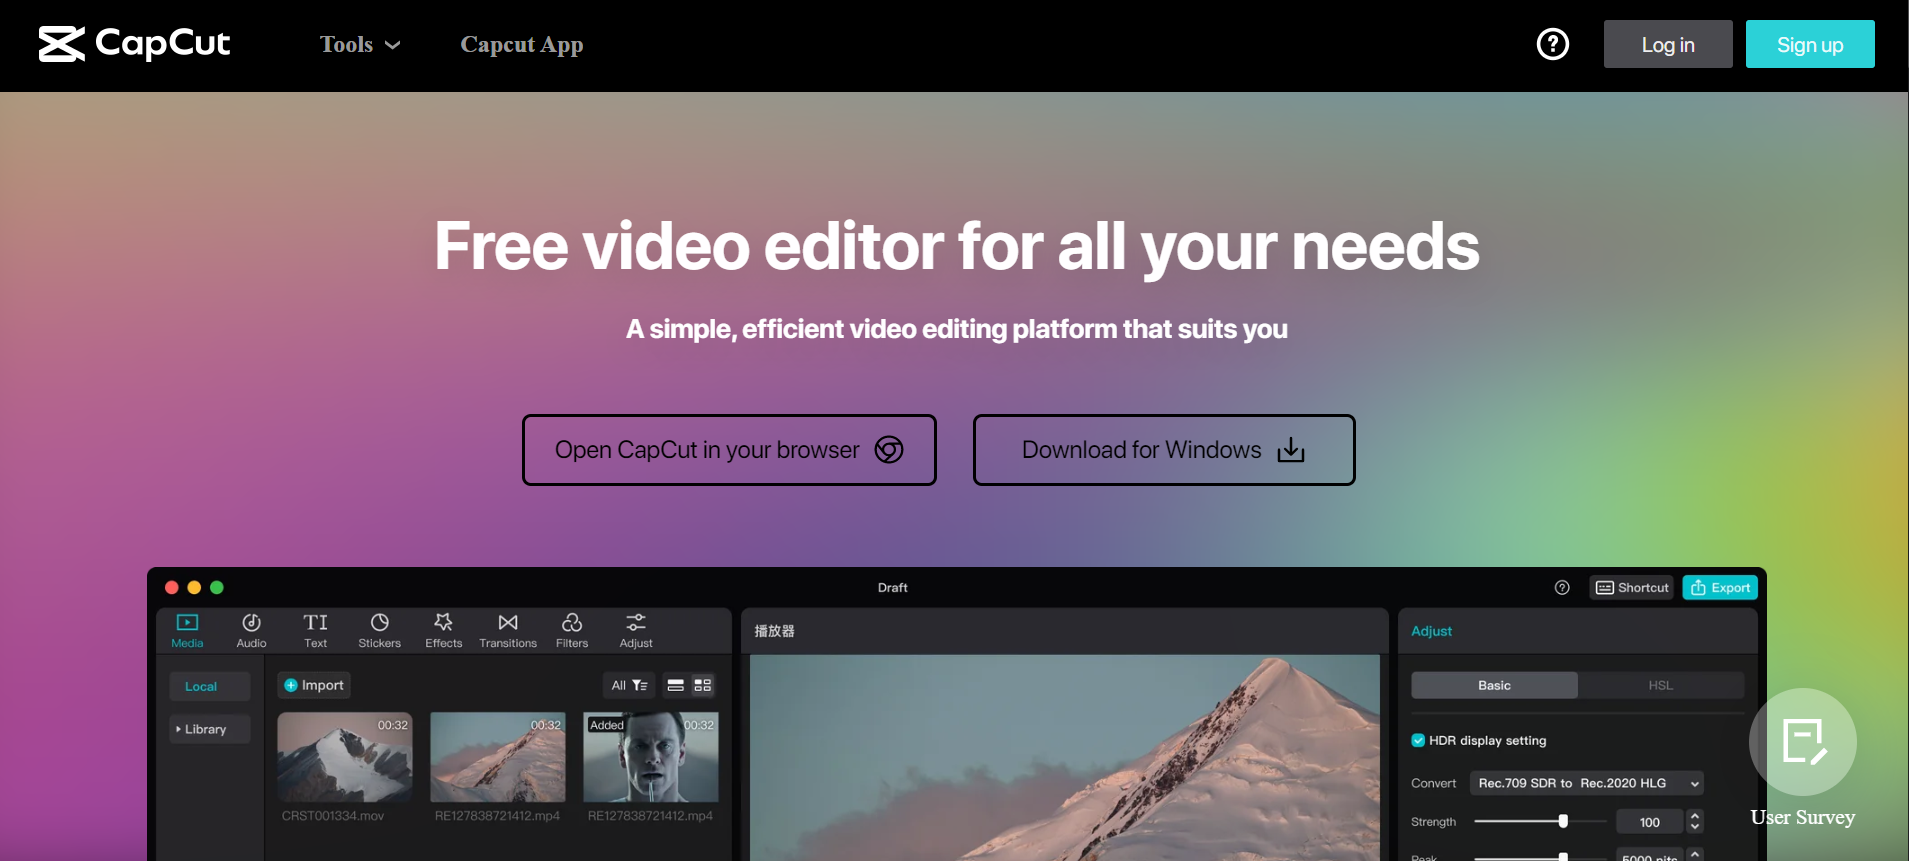This screenshot has height=861, width=1909.
Task: Click Download for Windows button
Action: [x=1164, y=450]
